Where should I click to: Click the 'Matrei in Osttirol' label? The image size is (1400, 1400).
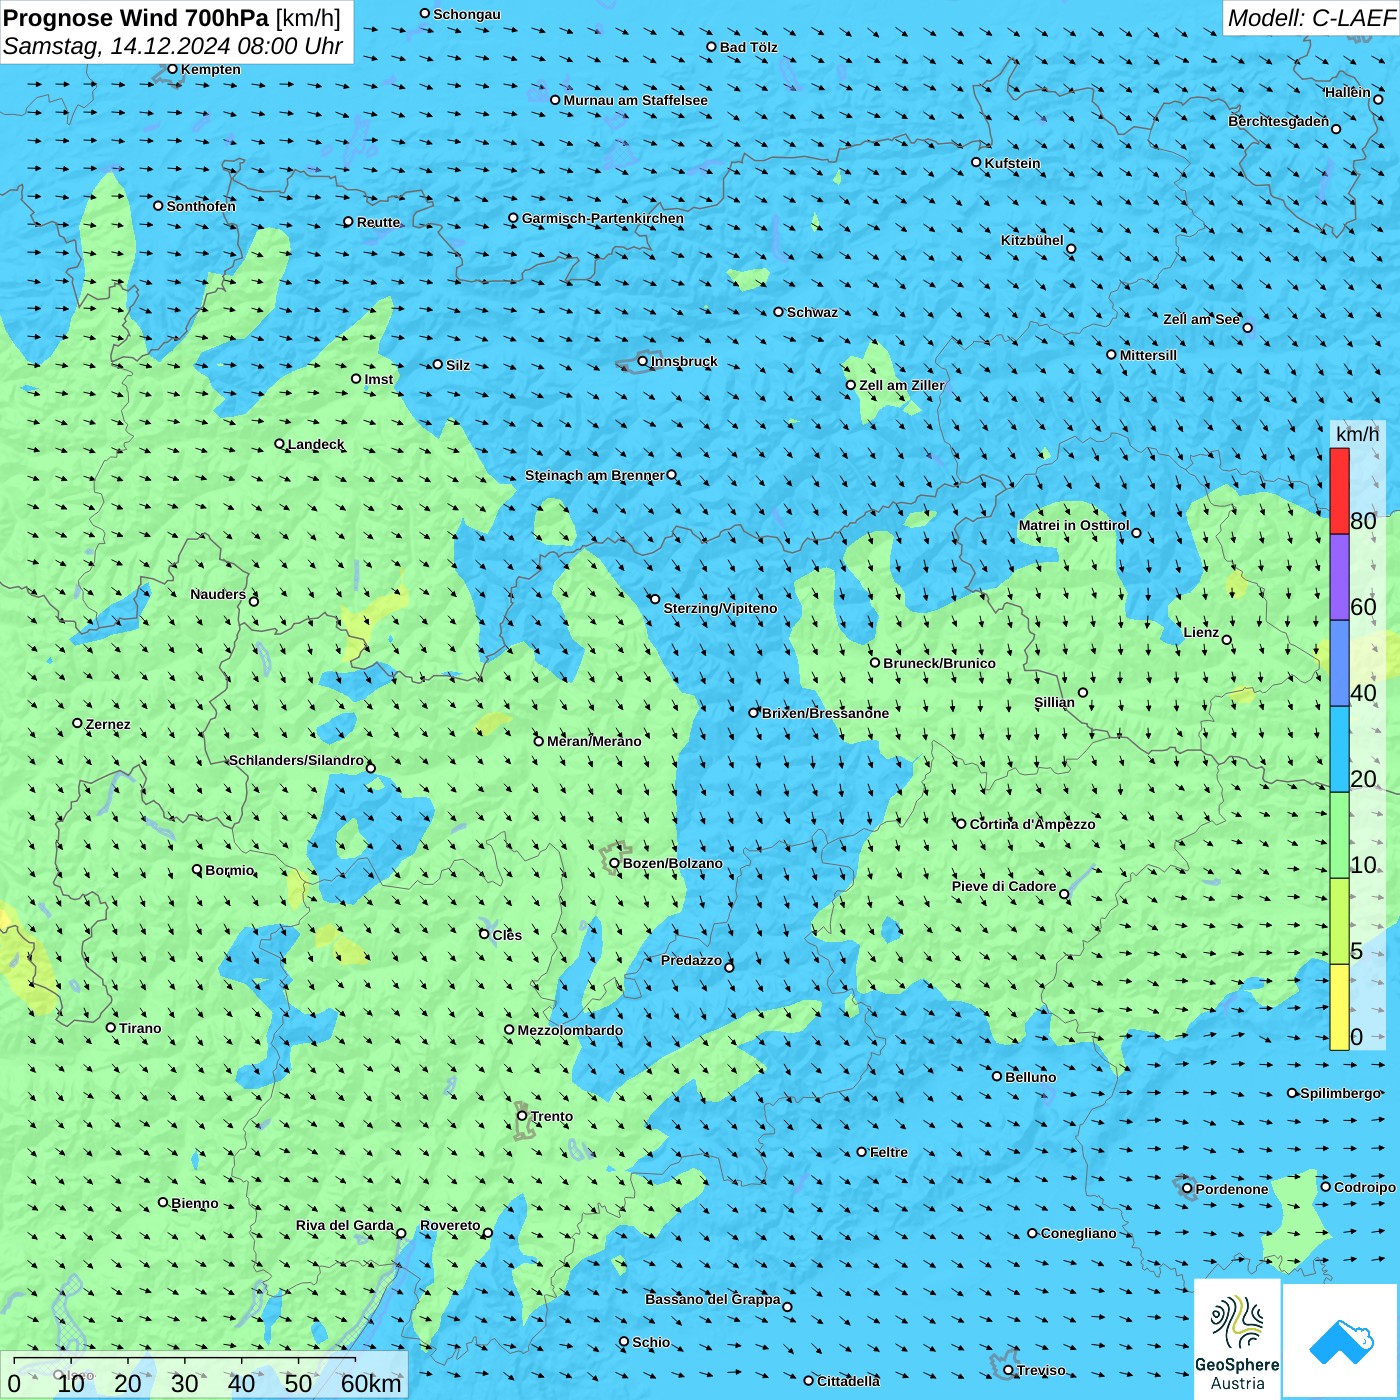point(1073,525)
